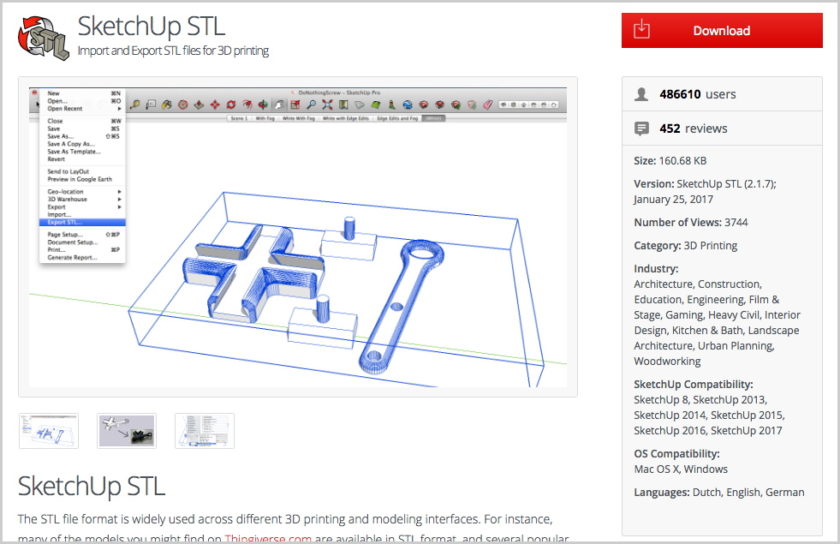840x544 pixels.
Task: Select third thumbnail showing dialog window
Action: click(205, 431)
